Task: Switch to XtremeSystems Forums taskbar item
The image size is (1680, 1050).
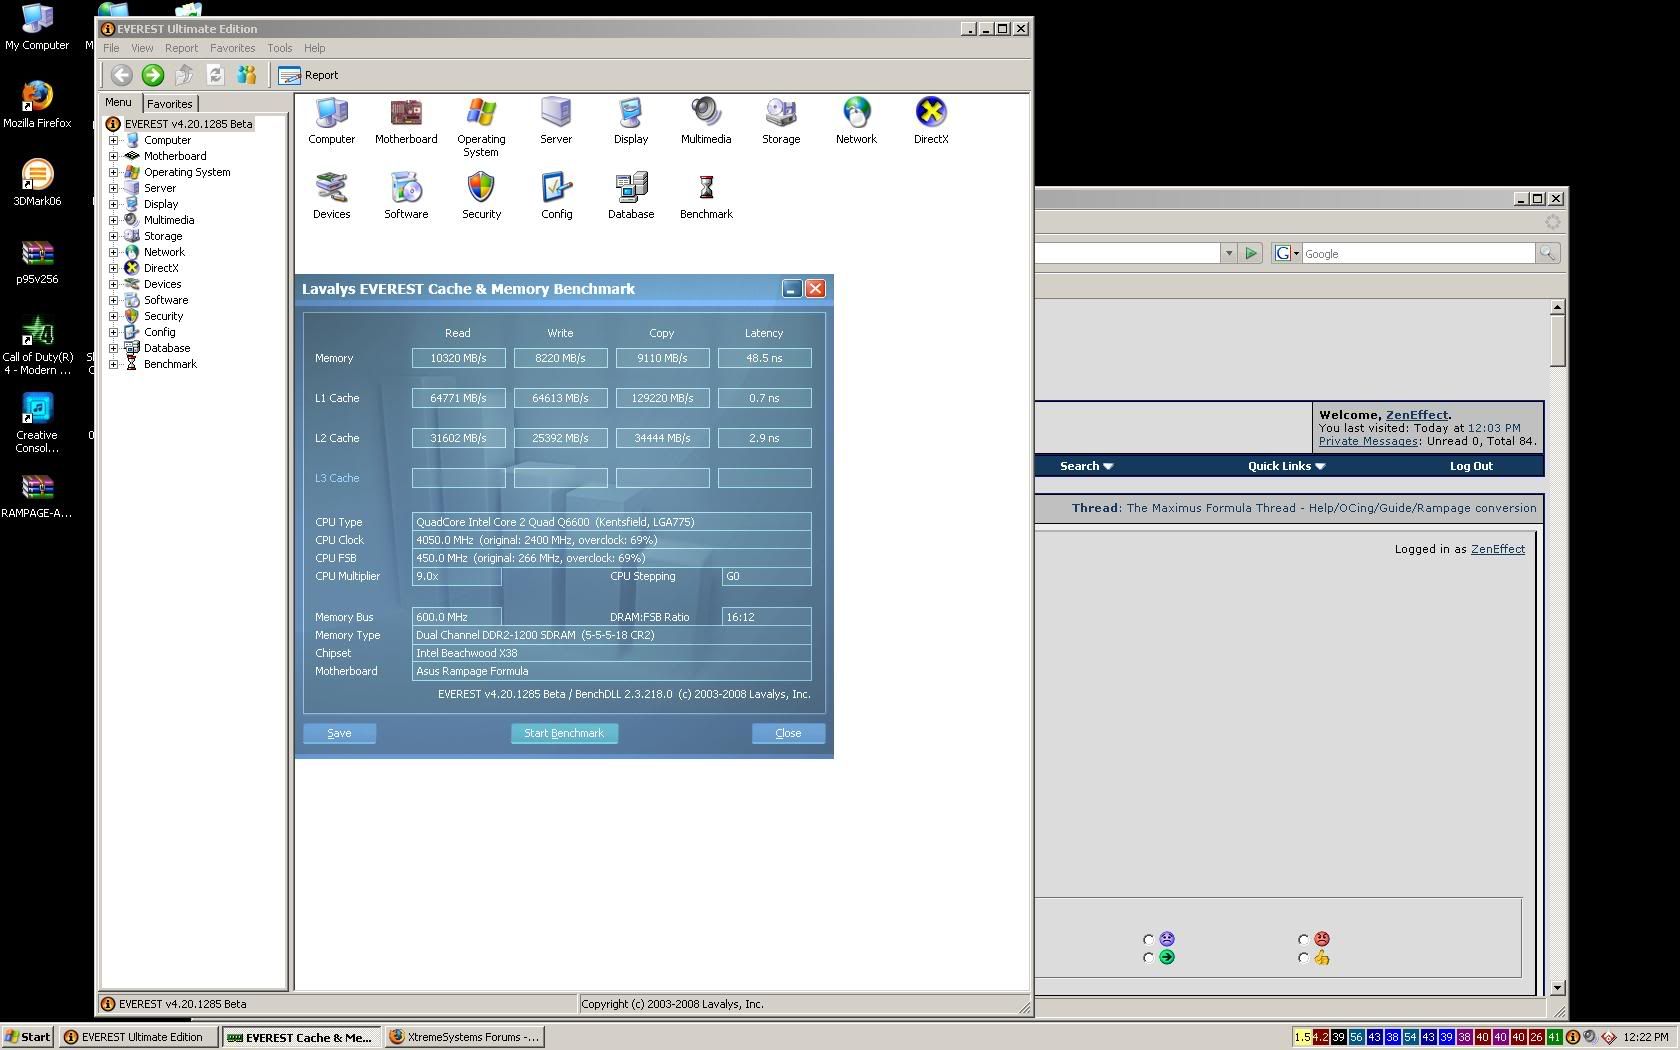Action: coord(465,1037)
